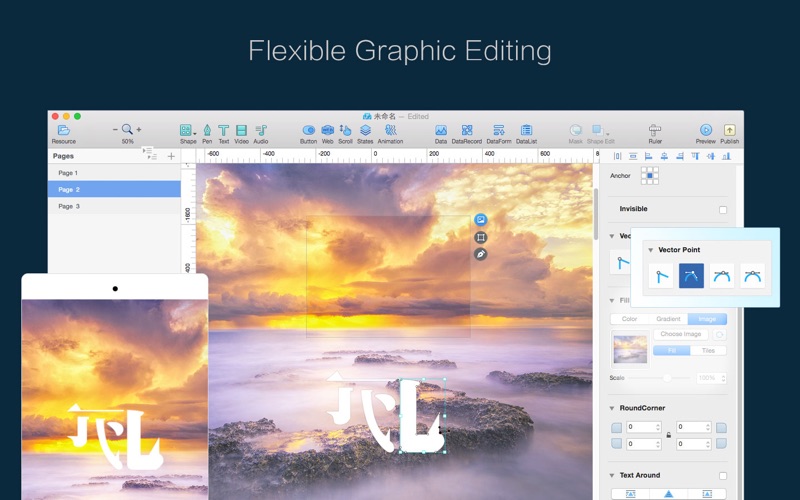Image resolution: width=800 pixels, height=500 pixels.
Task: Open Page 1
Action: point(114,173)
